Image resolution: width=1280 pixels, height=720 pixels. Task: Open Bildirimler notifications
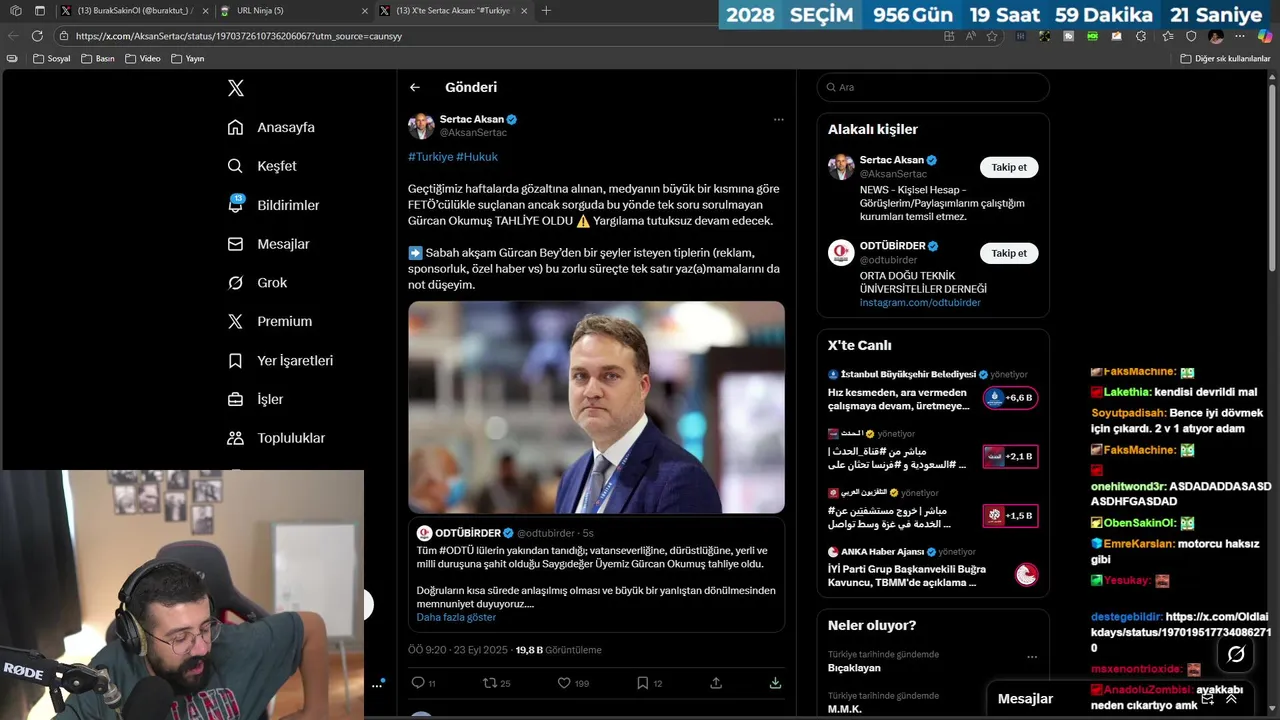[x=273, y=205]
